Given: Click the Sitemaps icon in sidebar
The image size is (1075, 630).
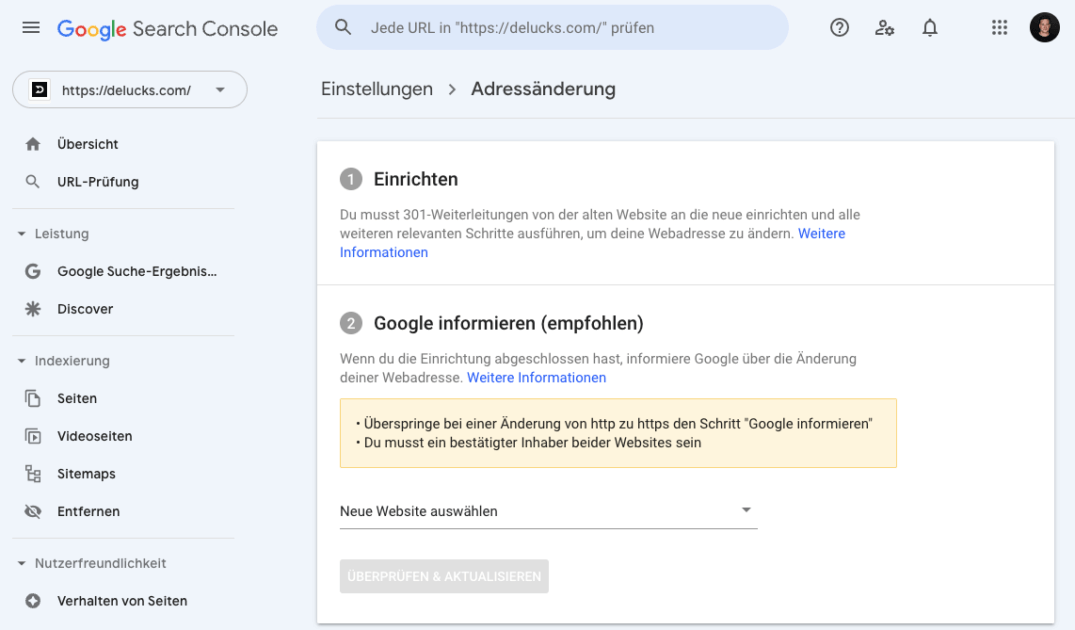Looking at the screenshot, I should 33,474.
